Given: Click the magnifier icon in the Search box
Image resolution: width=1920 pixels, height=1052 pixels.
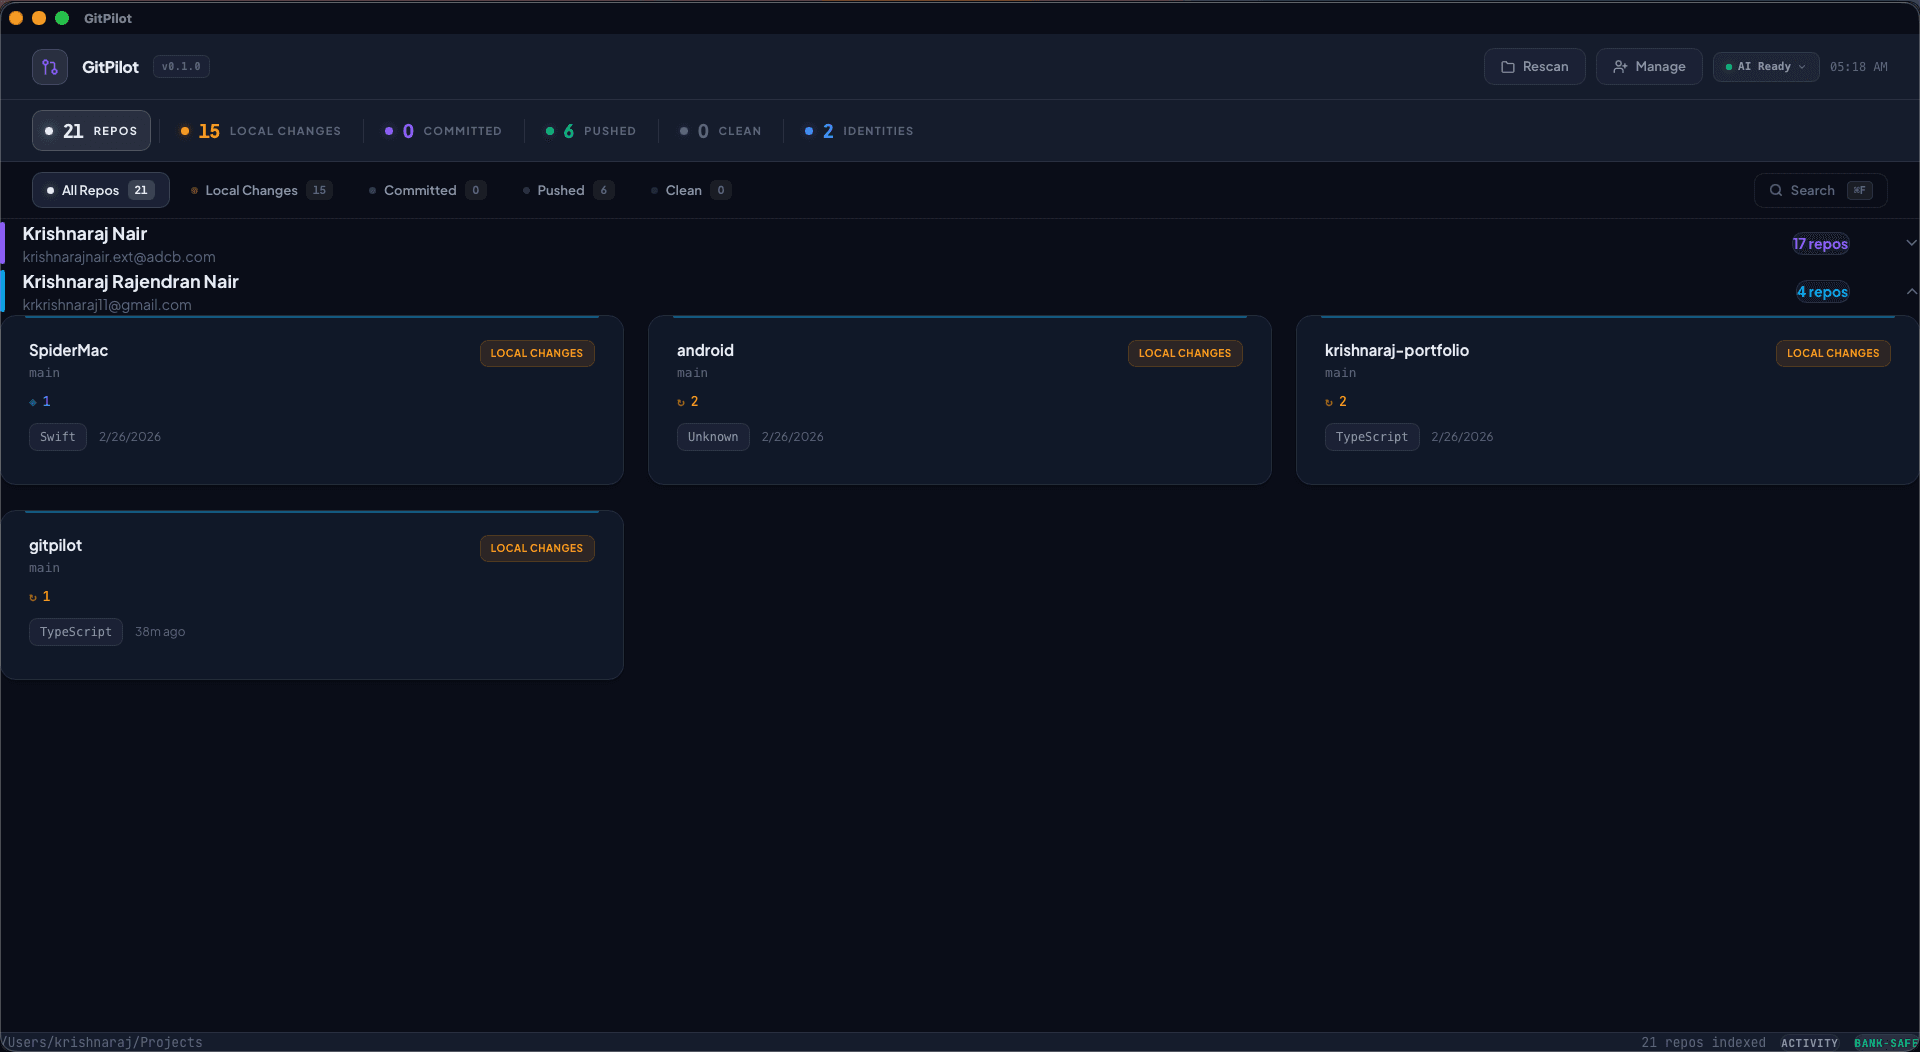Looking at the screenshot, I should (x=1777, y=190).
